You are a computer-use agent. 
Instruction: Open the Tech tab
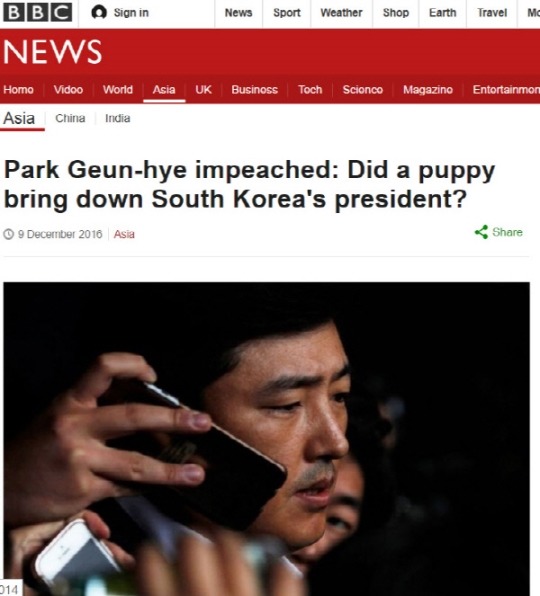[310, 90]
